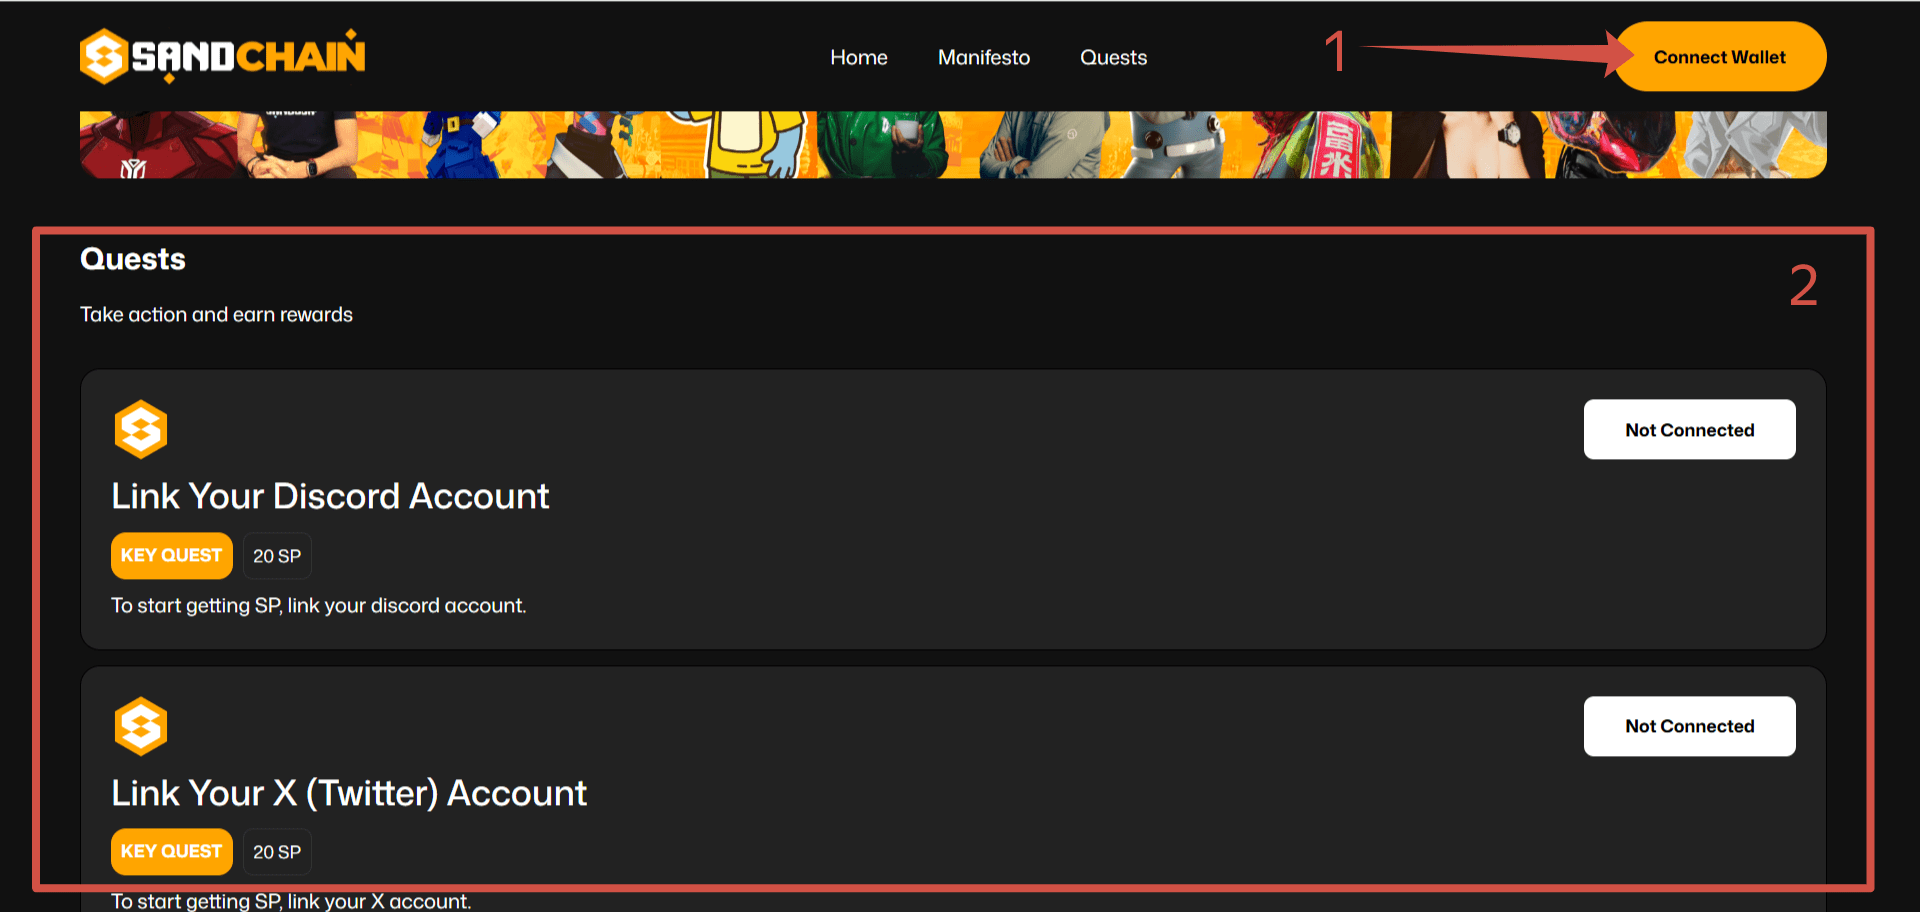Go to the Home page
The height and width of the screenshot is (912, 1920).
coord(858,58)
